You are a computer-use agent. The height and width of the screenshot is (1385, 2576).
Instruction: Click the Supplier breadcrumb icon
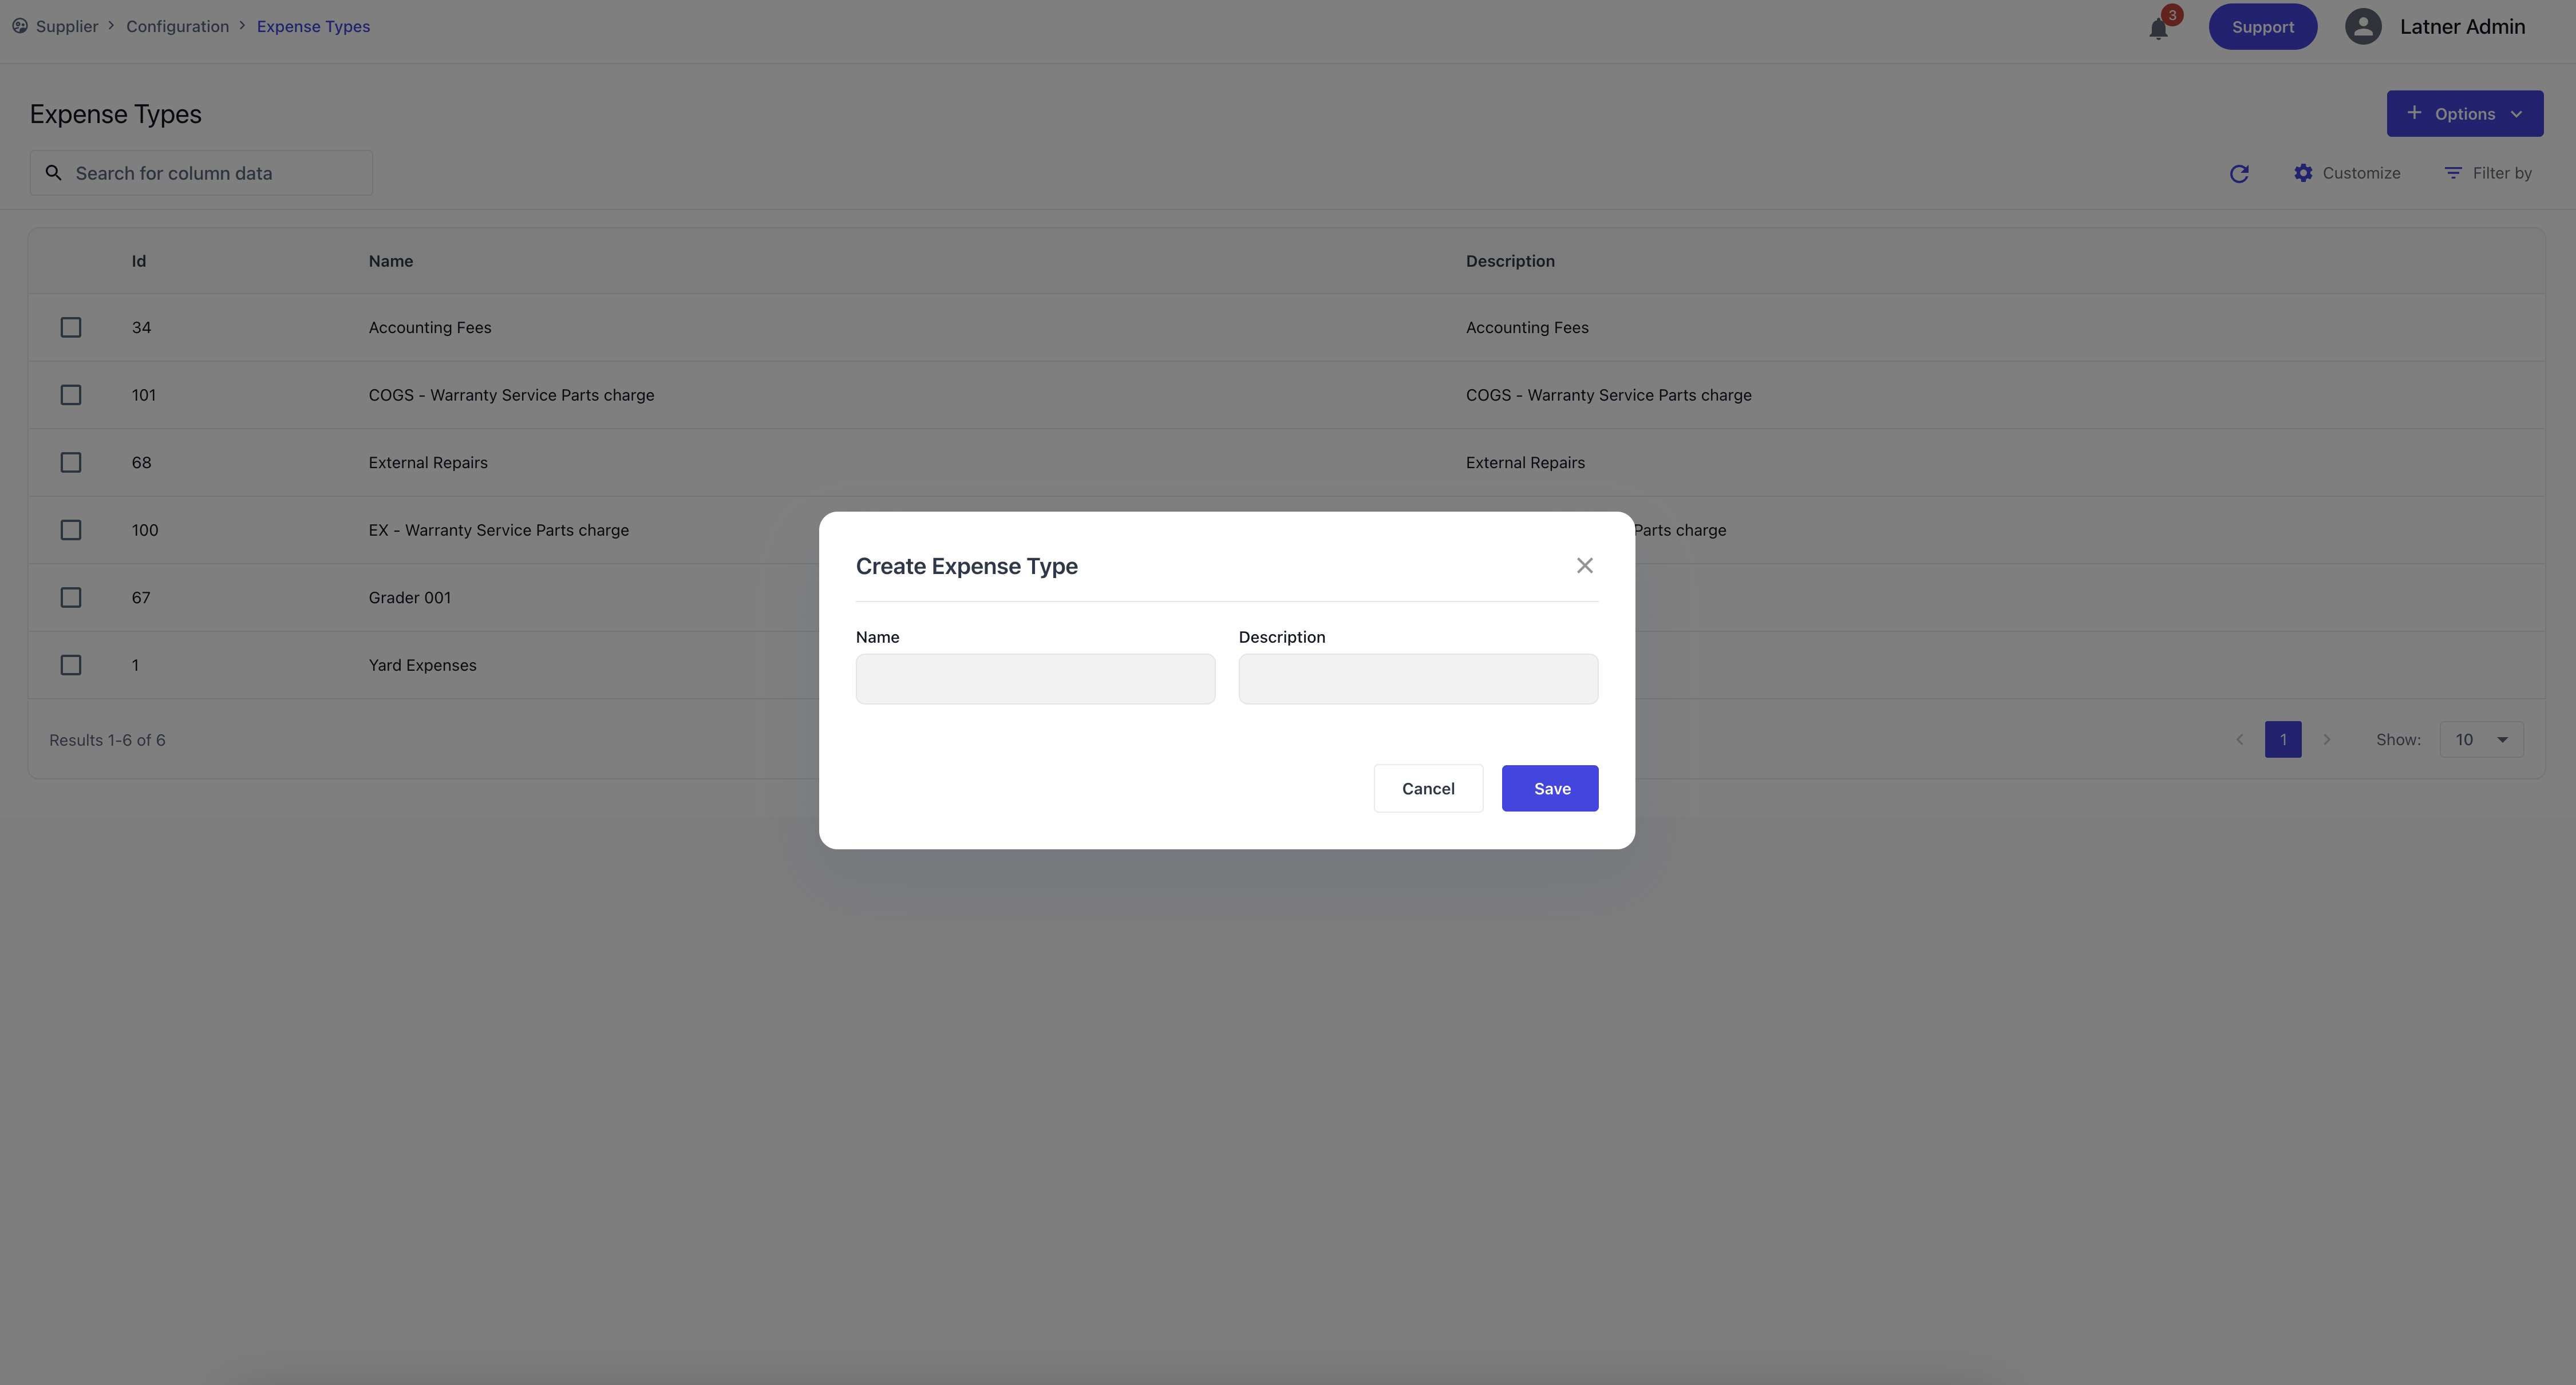[20, 26]
